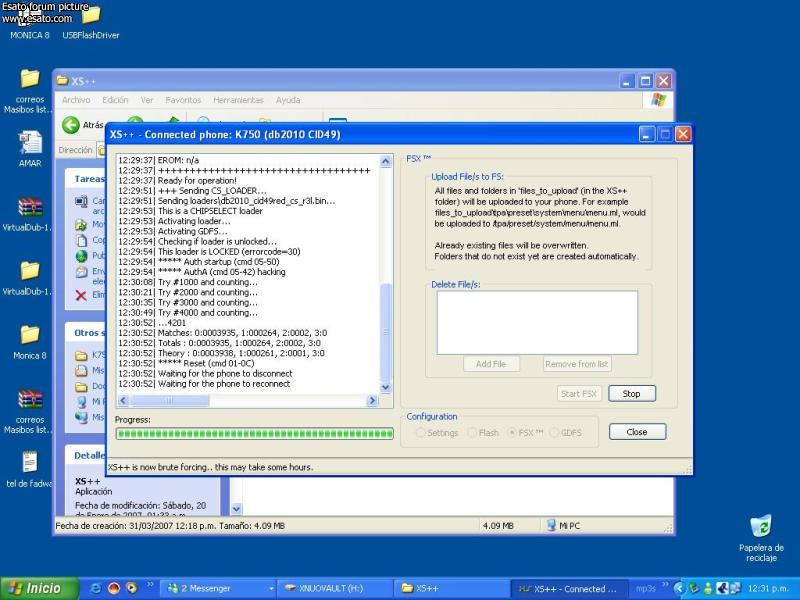Click the Mi PC icon in Explorer status bar
The image size is (800, 600).
[x=551, y=525]
